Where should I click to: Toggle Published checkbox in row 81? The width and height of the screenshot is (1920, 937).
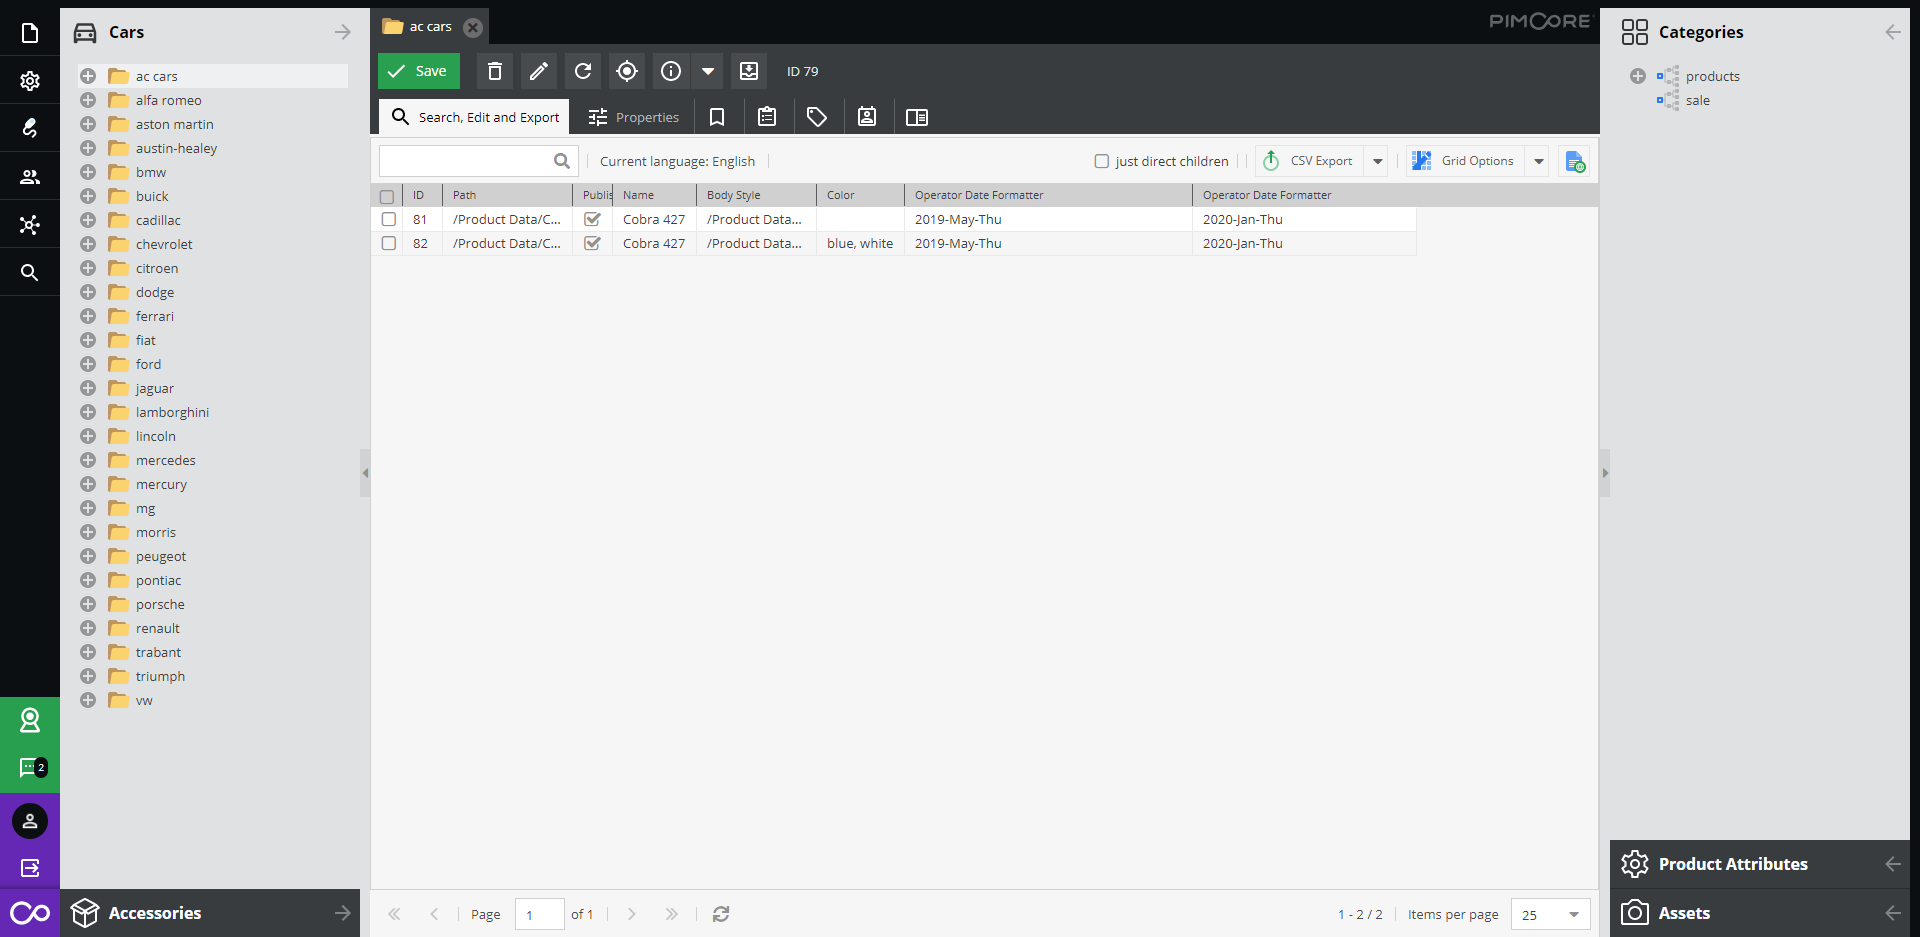[x=592, y=219]
